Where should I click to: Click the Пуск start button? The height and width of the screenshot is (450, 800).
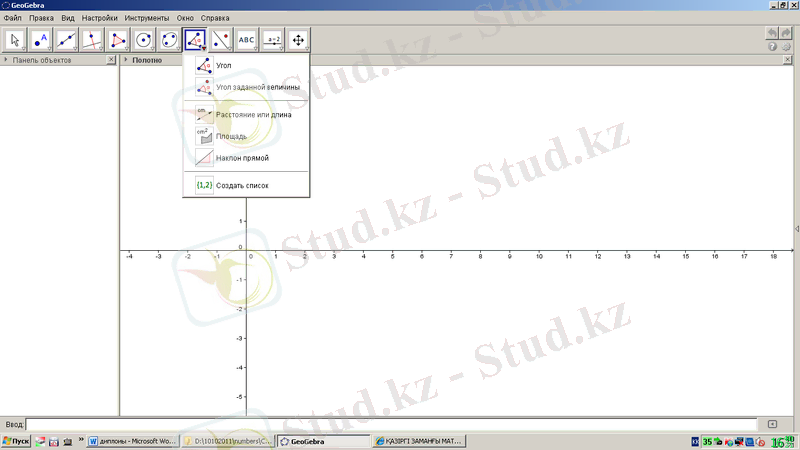click(16, 441)
